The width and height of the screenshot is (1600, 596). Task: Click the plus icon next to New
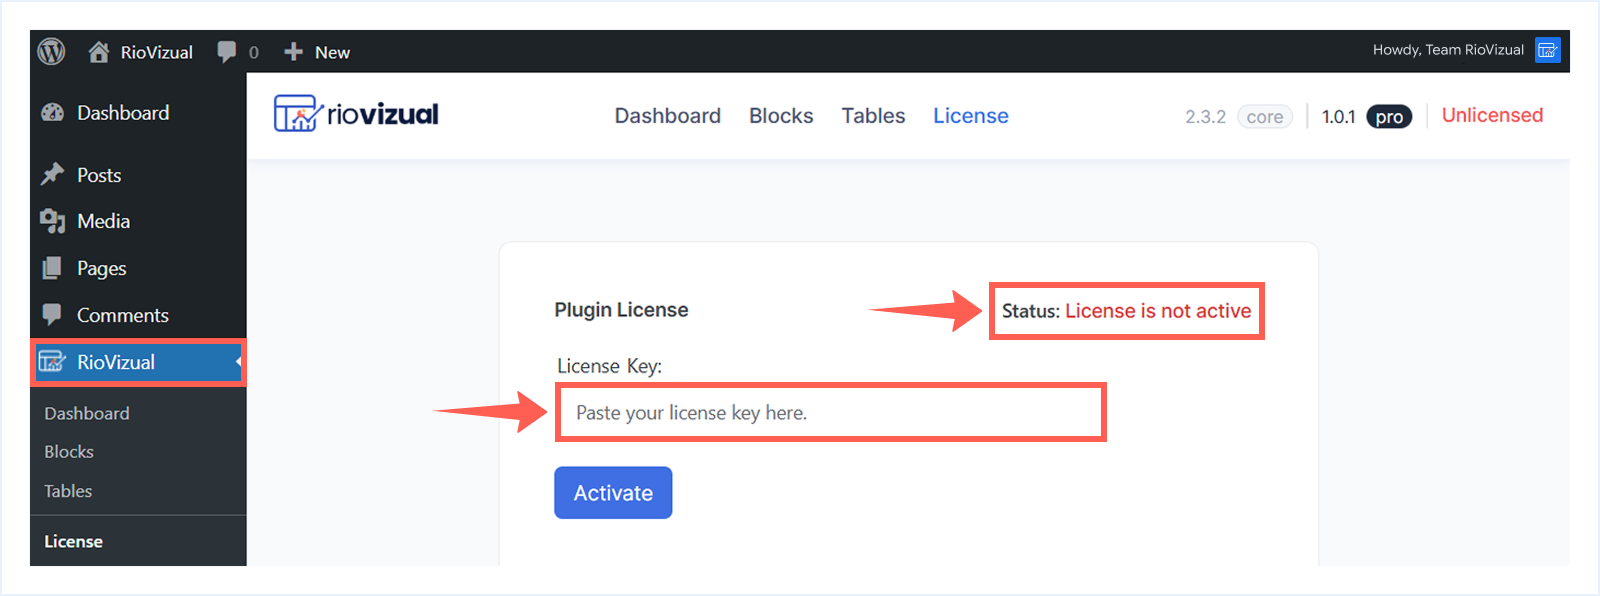(293, 52)
